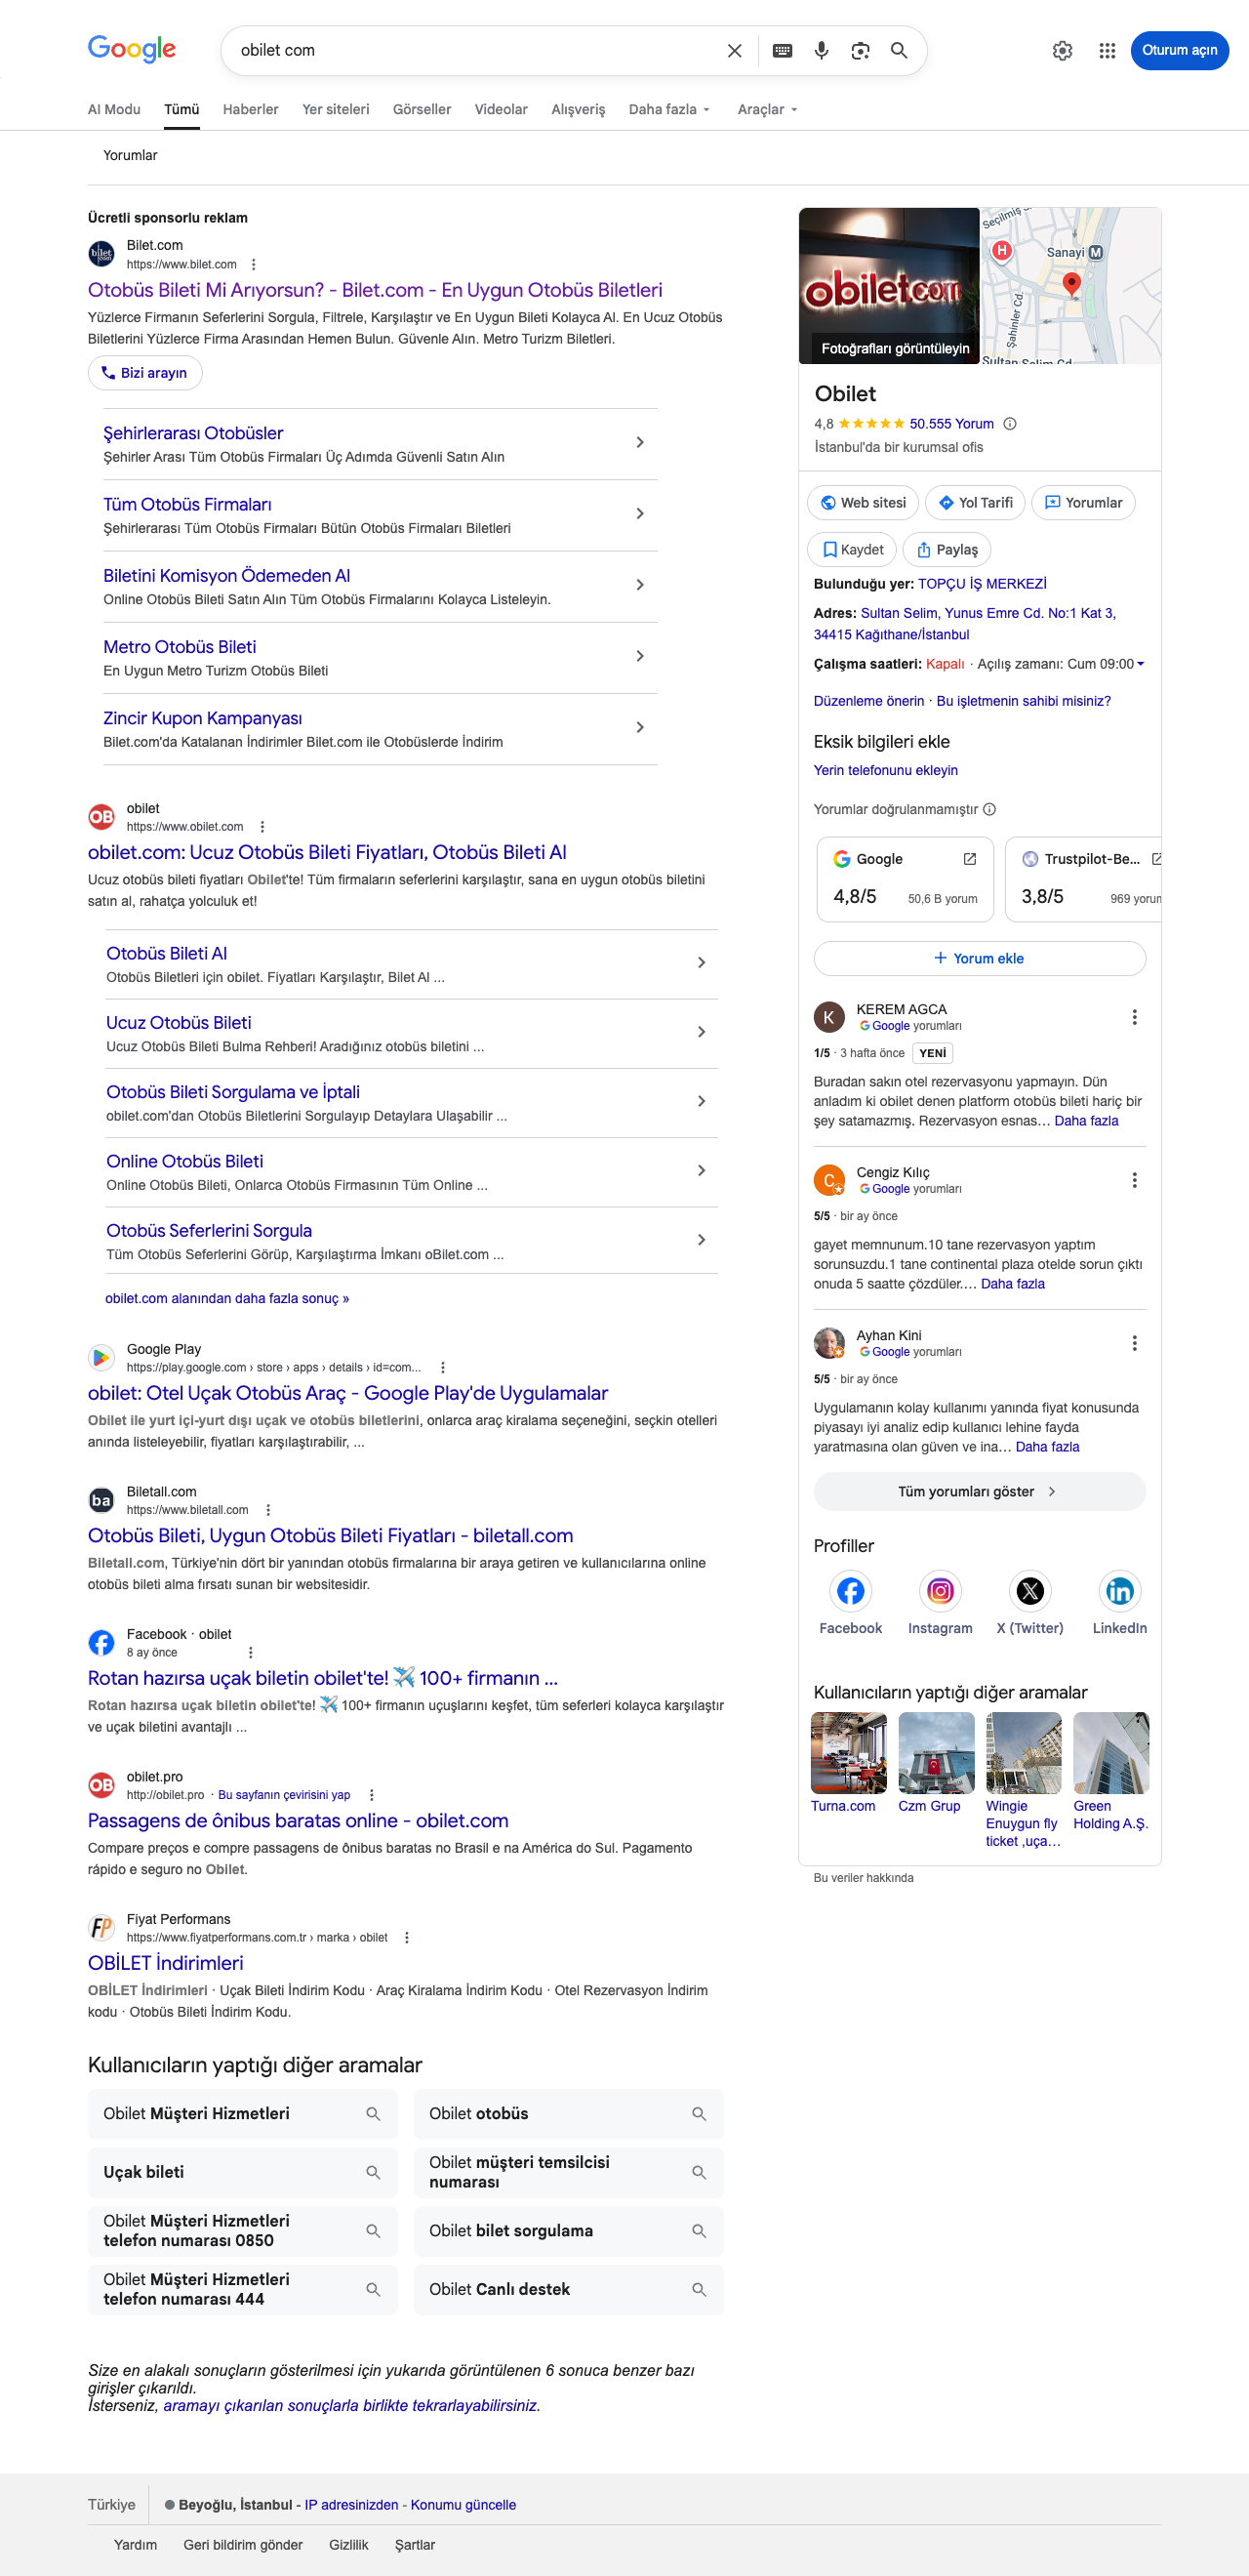1249x2576 pixels.
Task: Start voice search with the microphone icon
Action: tap(821, 51)
